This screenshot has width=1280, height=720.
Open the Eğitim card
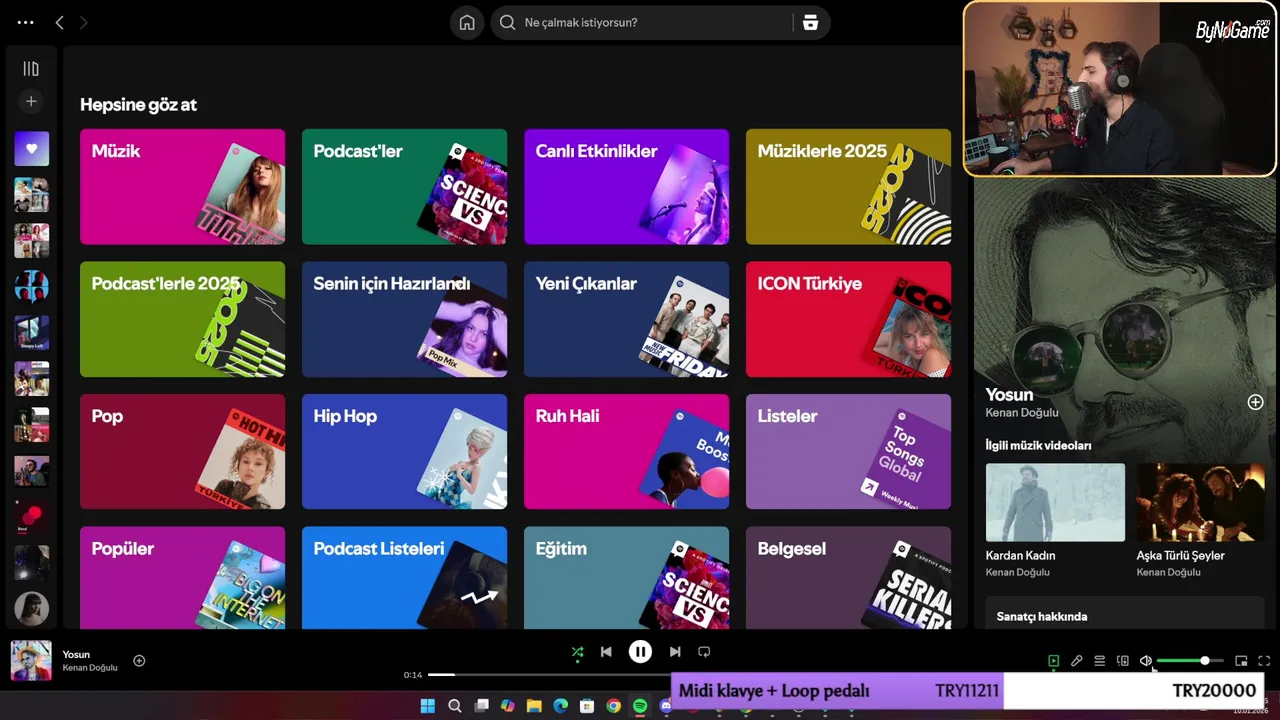point(626,578)
